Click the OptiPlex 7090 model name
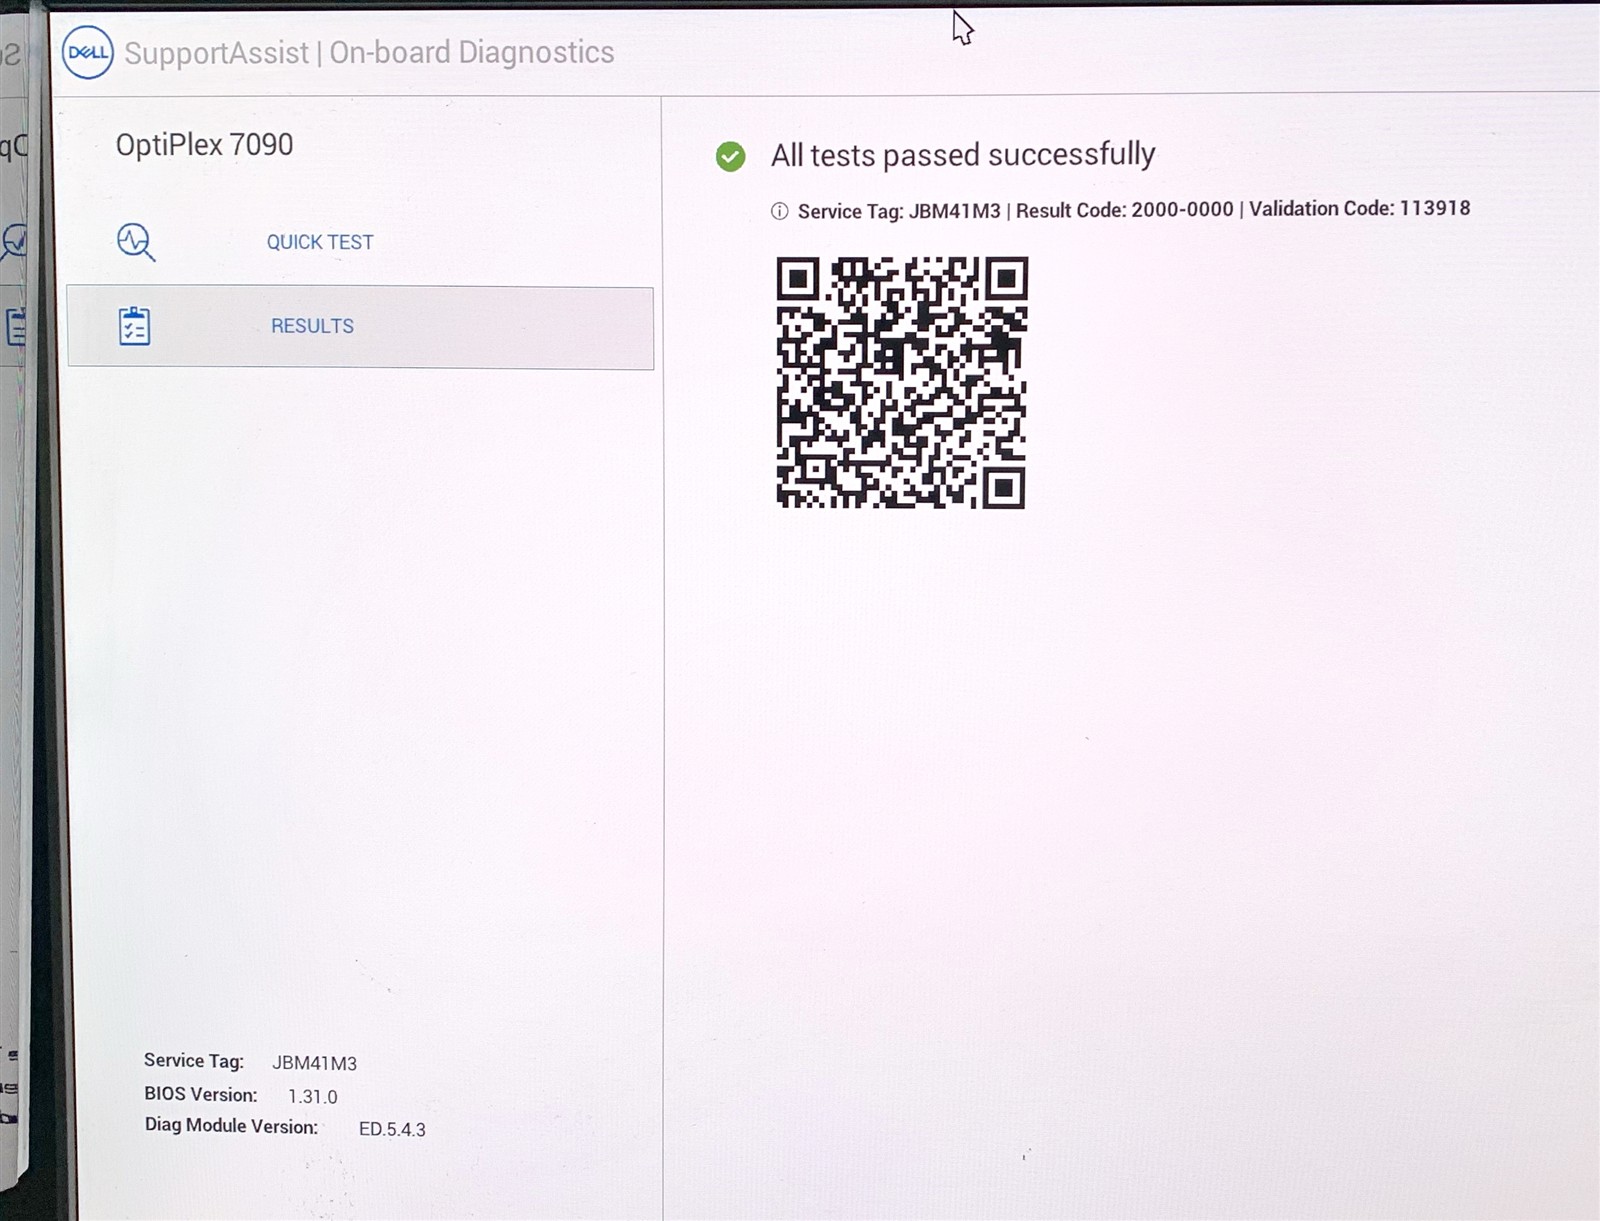This screenshot has width=1600, height=1221. tap(204, 145)
